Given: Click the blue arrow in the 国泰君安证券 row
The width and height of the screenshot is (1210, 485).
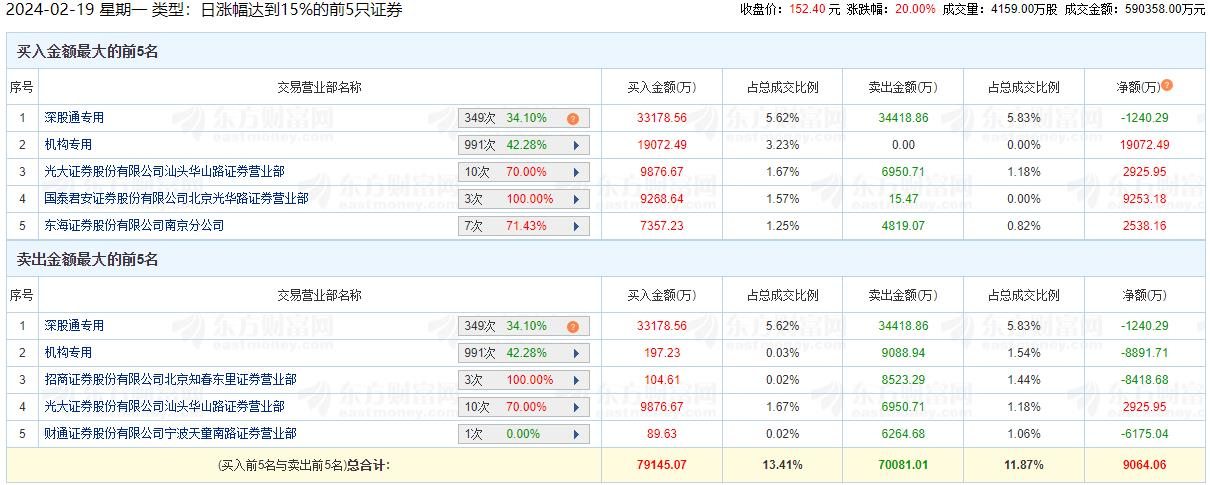Looking at the screenshot, I should tap(576, 199).
